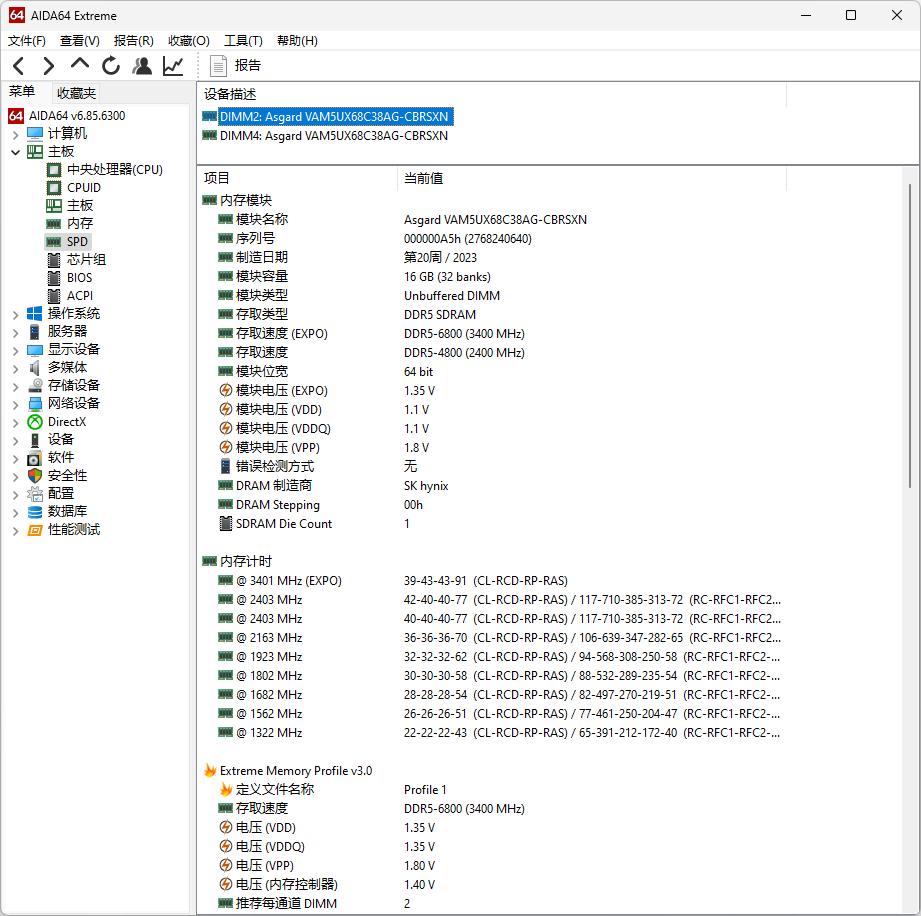
Task: Switch to the 收藏夹 tab
Action: 77,93
